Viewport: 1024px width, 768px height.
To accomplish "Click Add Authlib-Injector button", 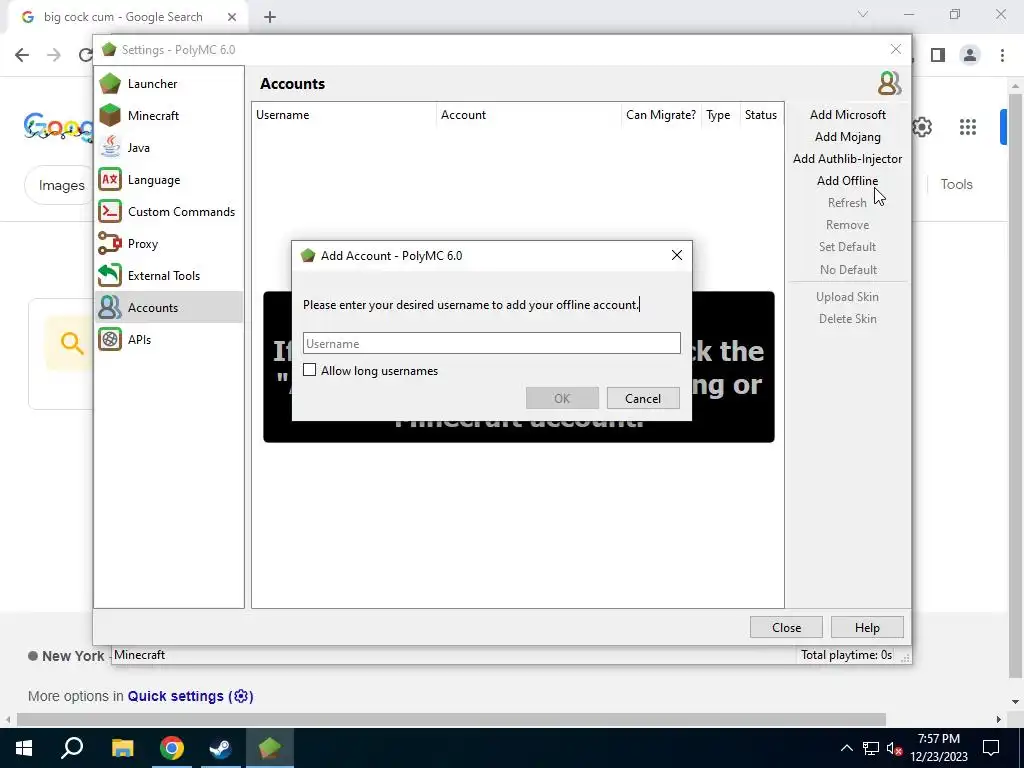I will pyautogui.click(x=848, y=159).
